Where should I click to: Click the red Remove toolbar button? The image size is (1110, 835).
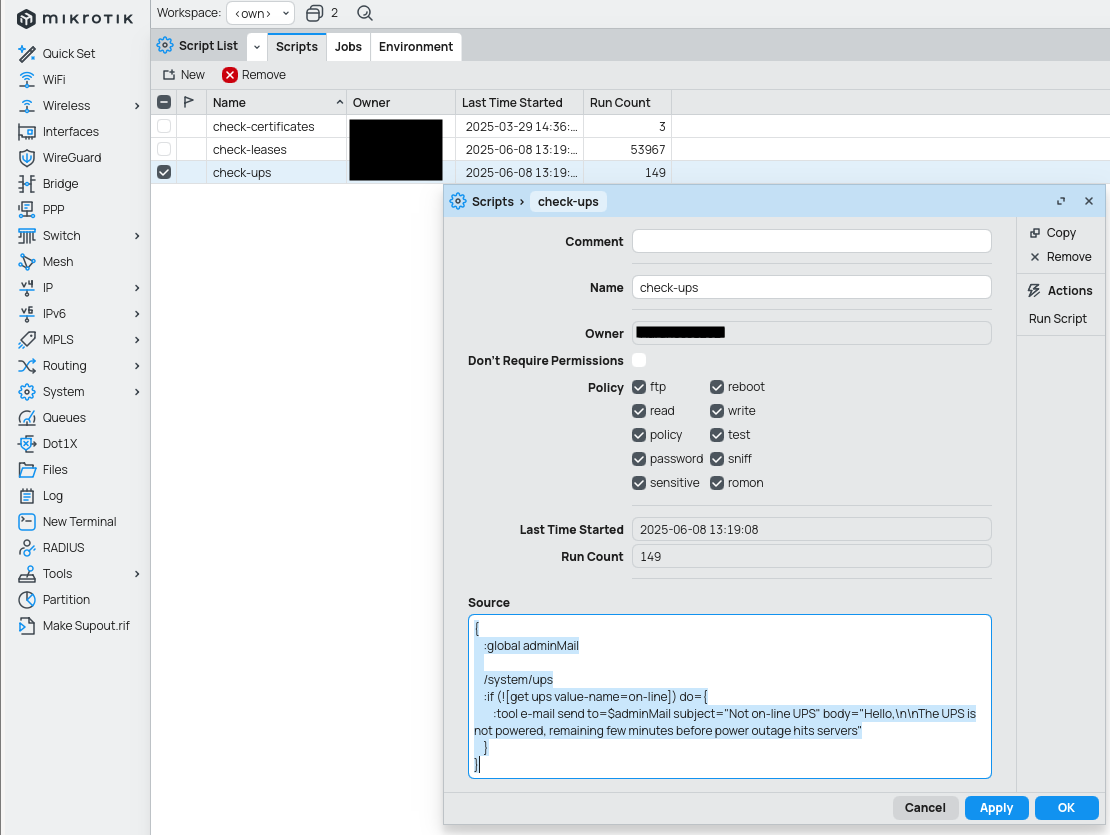[253, 74]
